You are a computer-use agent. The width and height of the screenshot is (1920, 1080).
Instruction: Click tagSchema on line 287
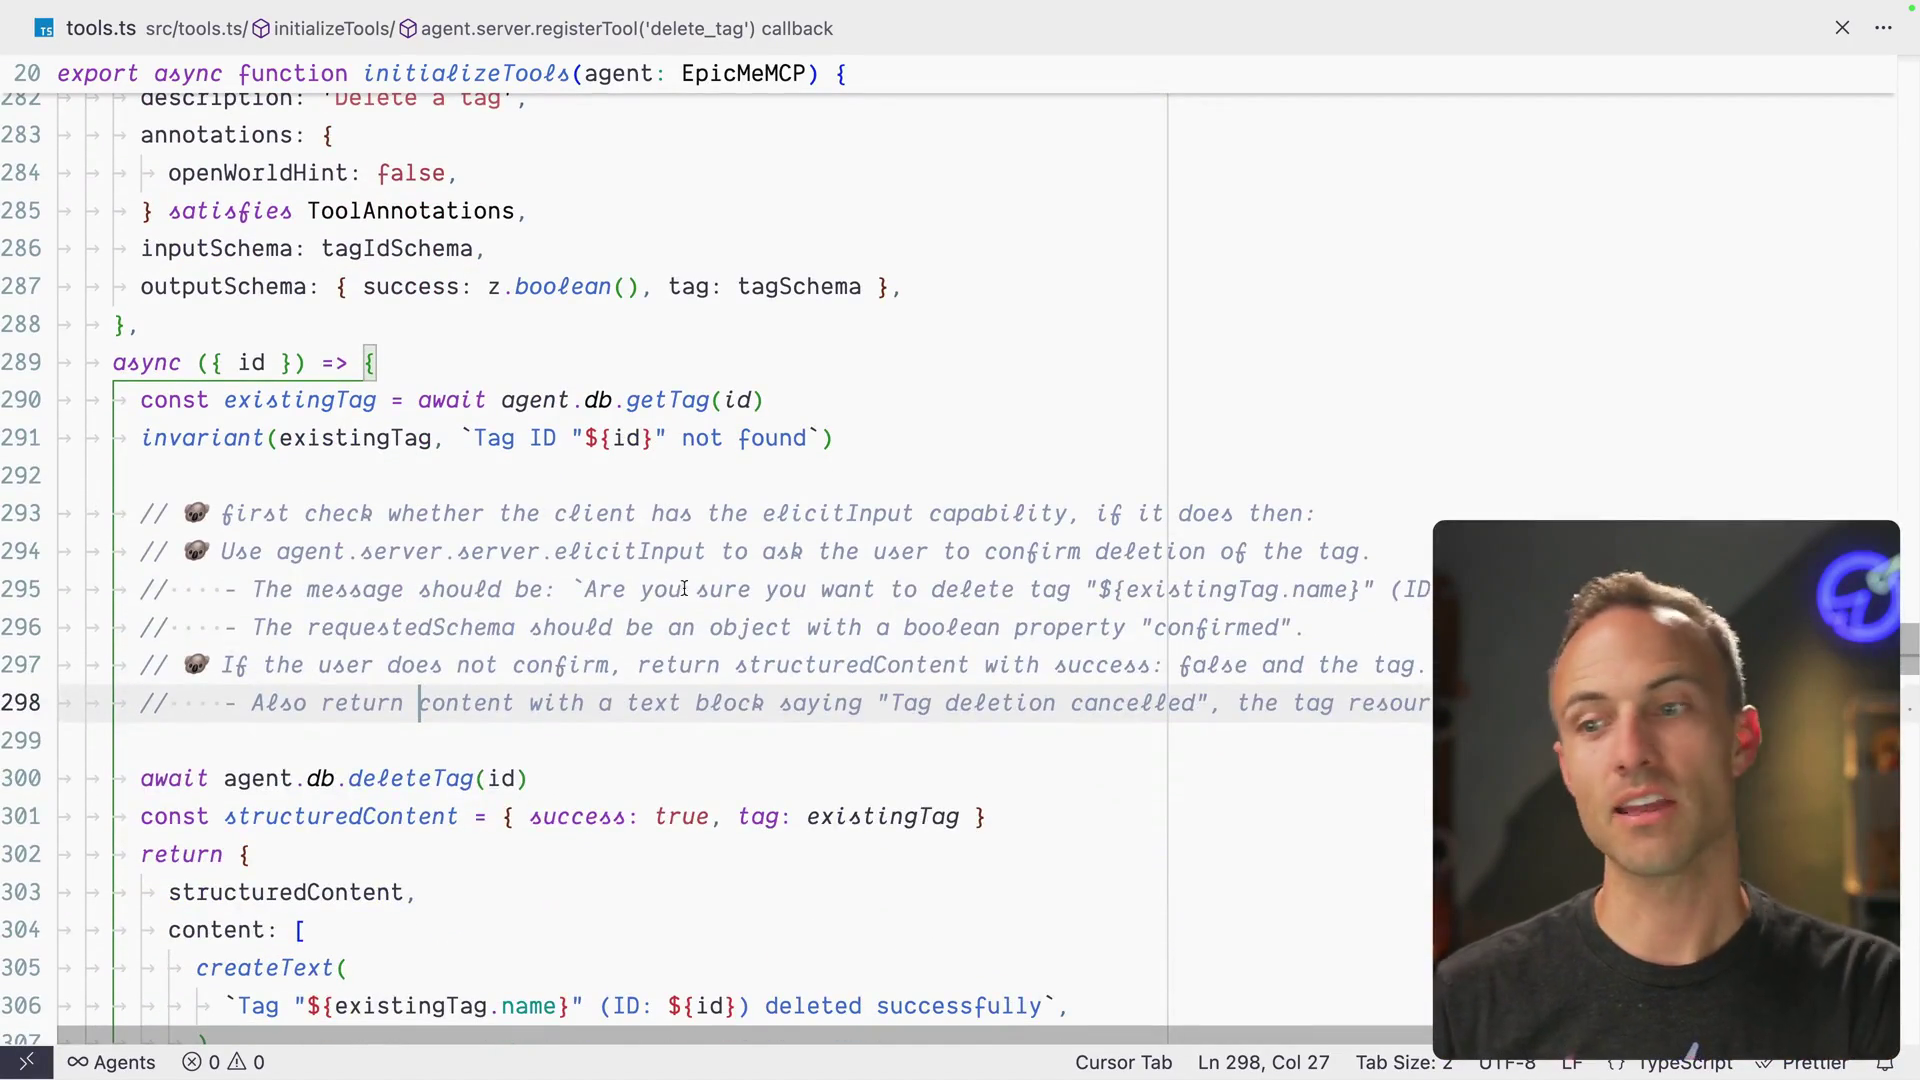point(799,287)
